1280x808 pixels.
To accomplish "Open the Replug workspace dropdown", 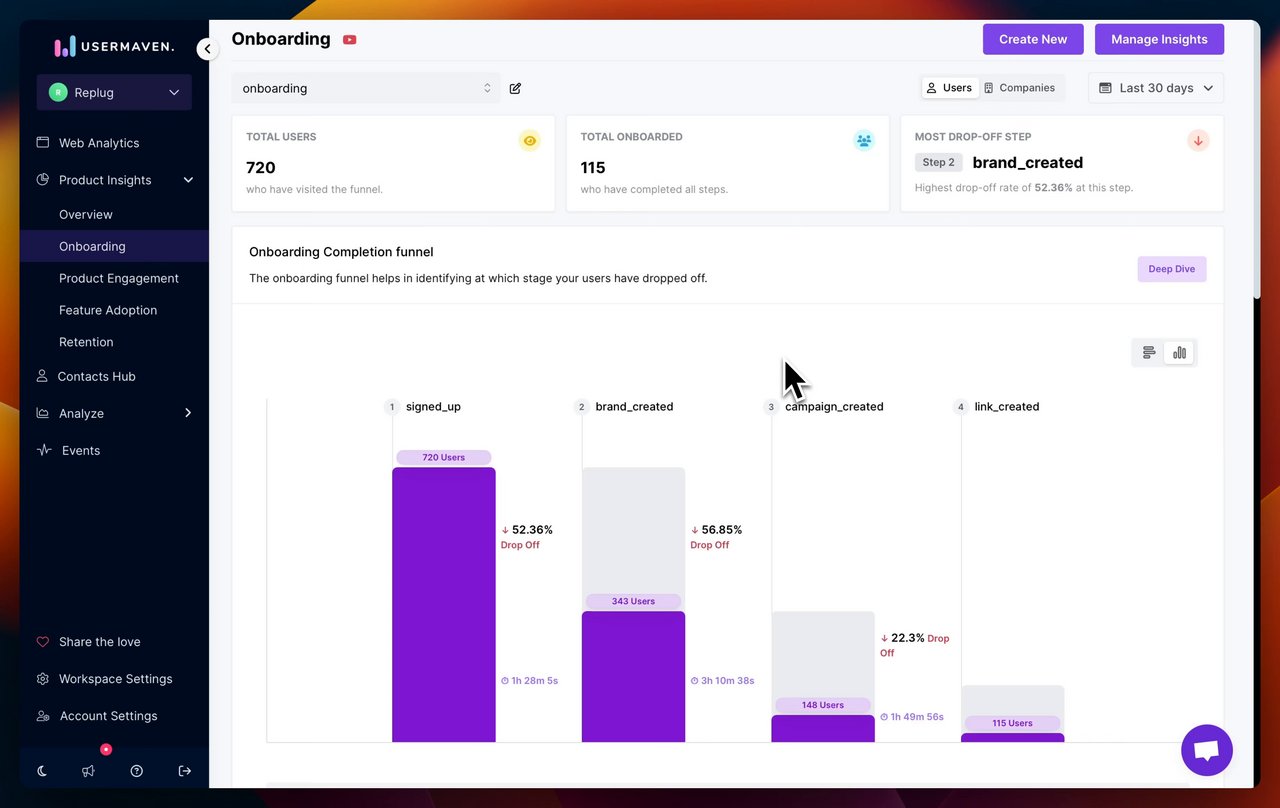I will coord(114,92).
